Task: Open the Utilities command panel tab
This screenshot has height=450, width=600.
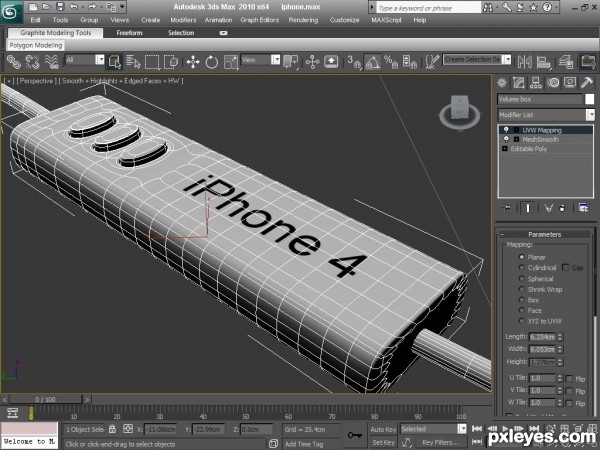Action: click(587, 83)
